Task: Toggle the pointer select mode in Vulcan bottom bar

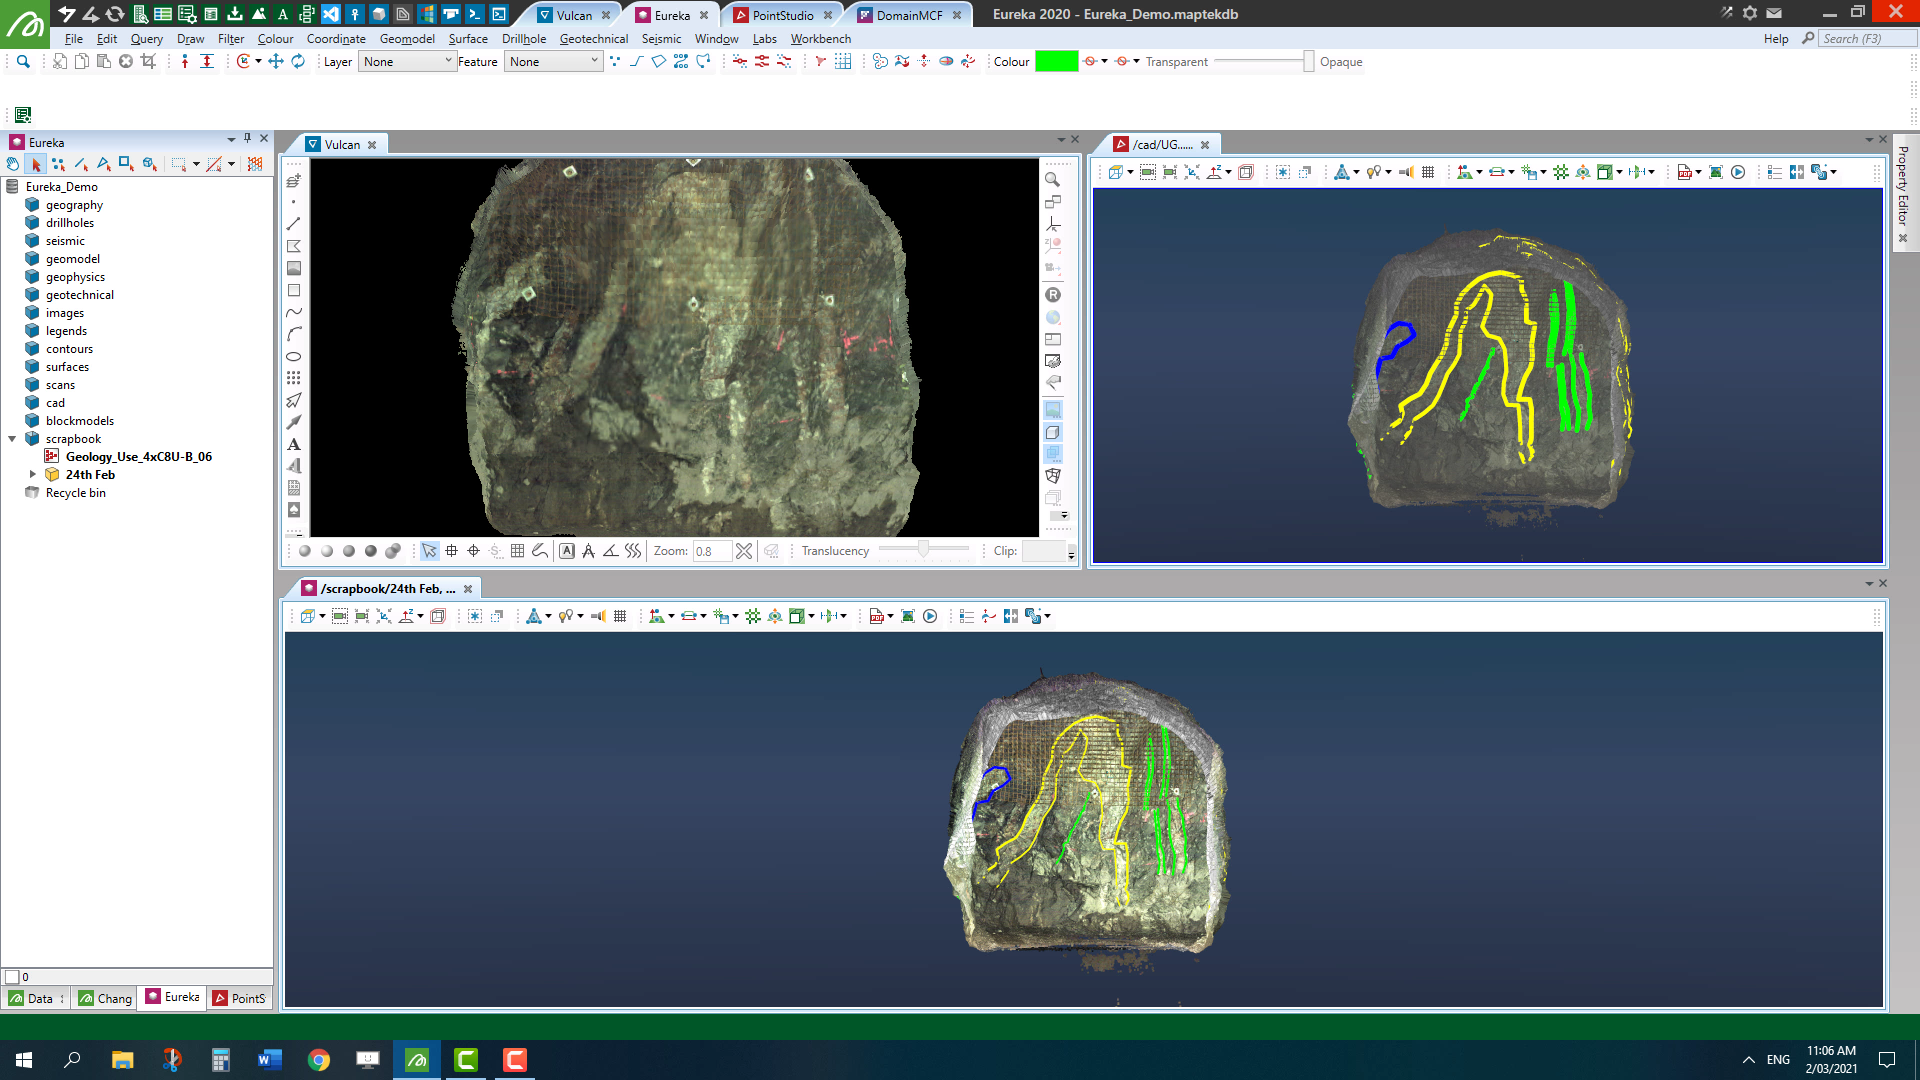Action: click(x=429, y=551)
